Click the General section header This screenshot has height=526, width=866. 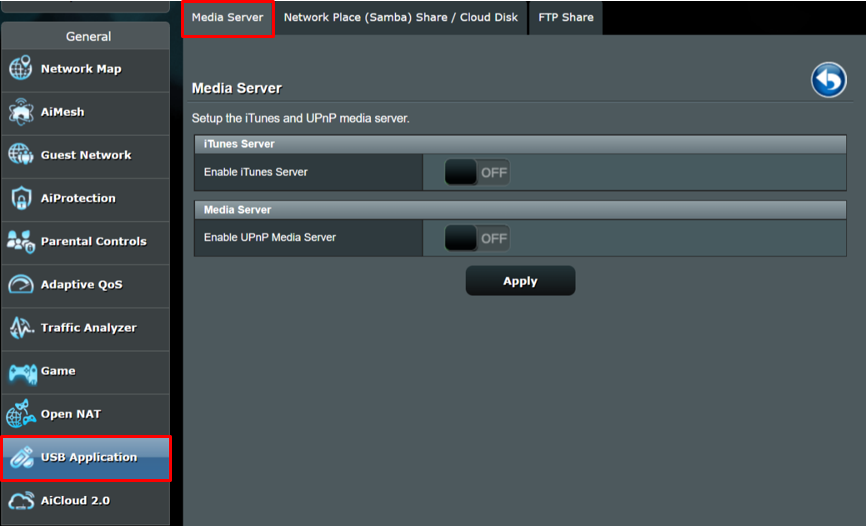coord(88,36)
